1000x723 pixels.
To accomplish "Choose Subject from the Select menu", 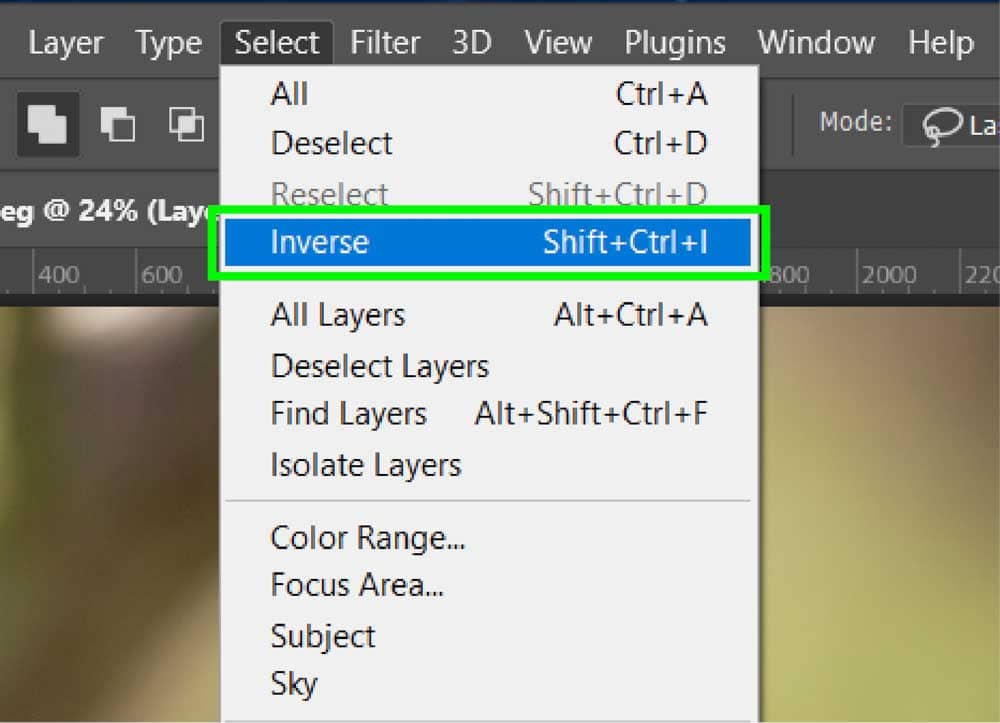I will [x=322, y=636].
